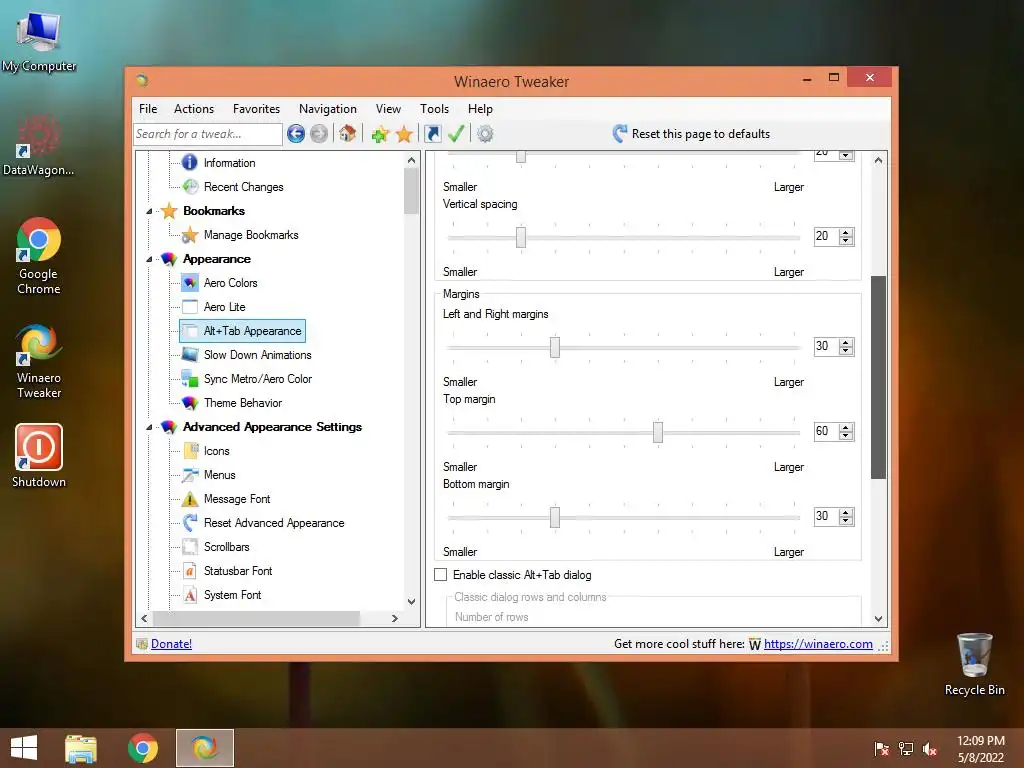Launch Chrome from the taskbar

click(x=142, y=748)
